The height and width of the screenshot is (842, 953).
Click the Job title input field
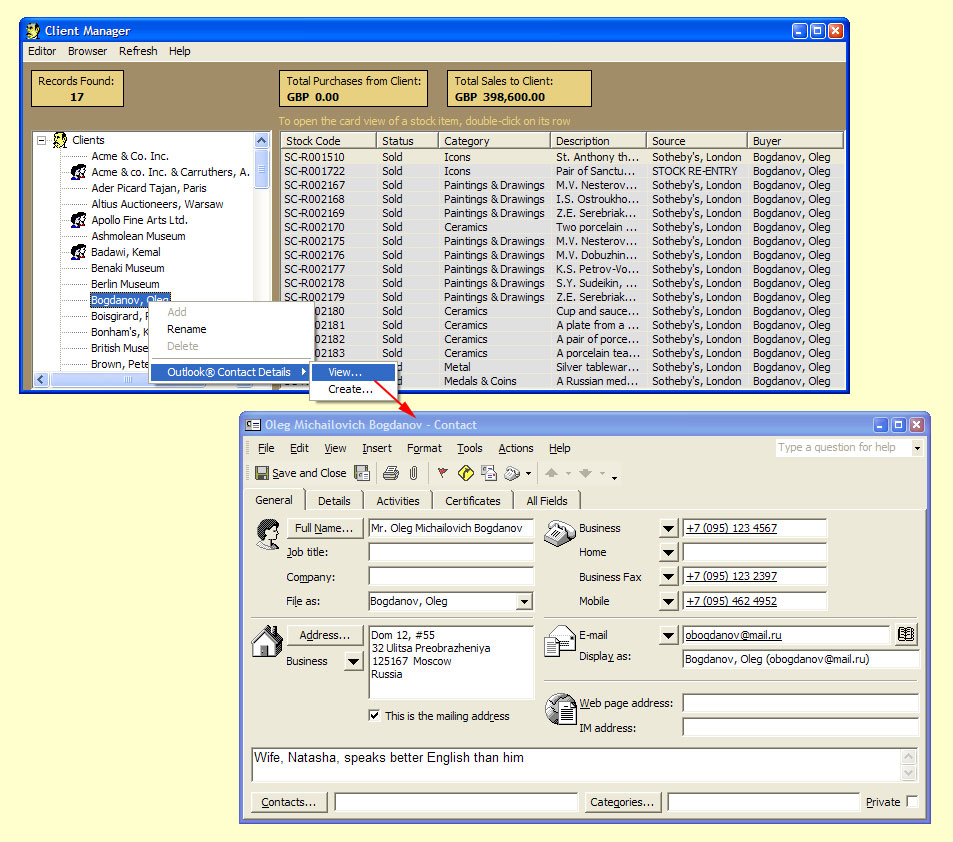click(451, 552)
